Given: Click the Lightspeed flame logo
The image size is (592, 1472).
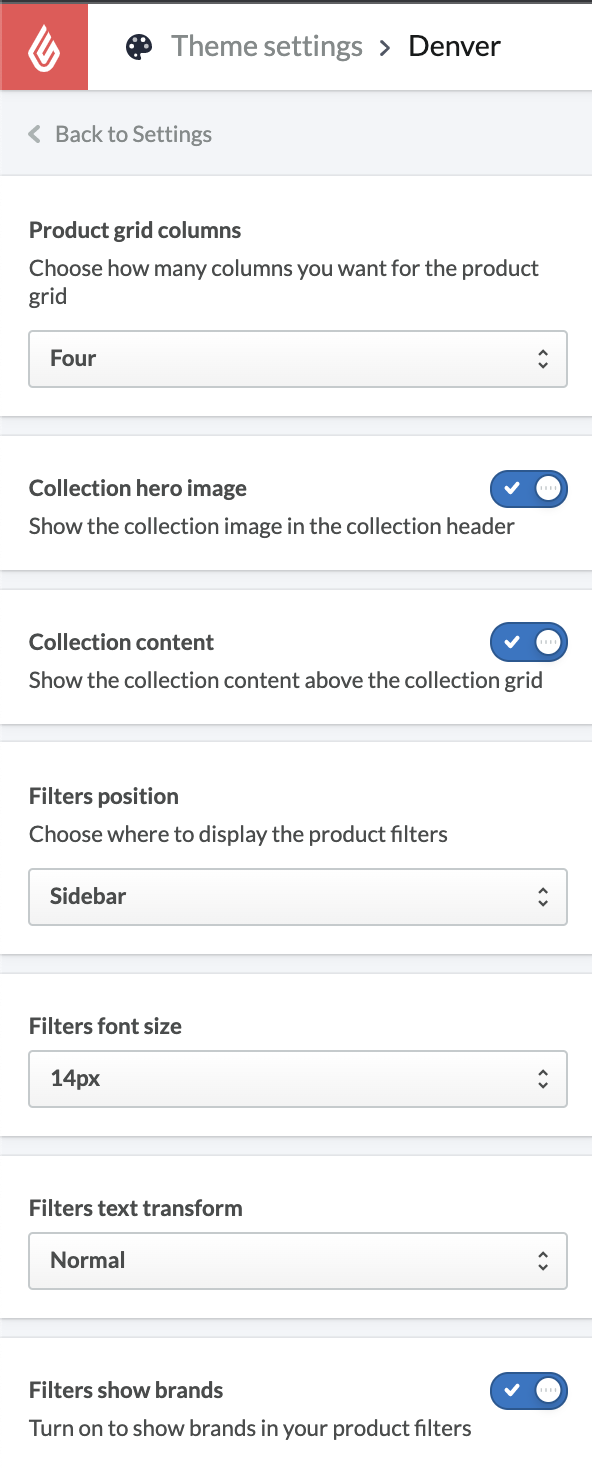Looking at the screenshot, I should [44, 46].
